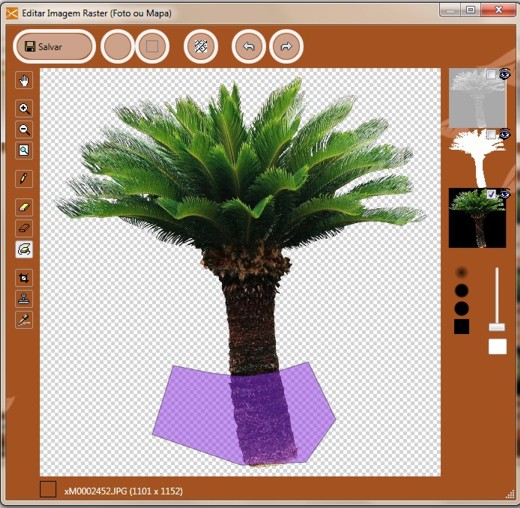Screen dimensions: 520x508
Task: Select the square black brush shape
Action: [x=462, y=326]
